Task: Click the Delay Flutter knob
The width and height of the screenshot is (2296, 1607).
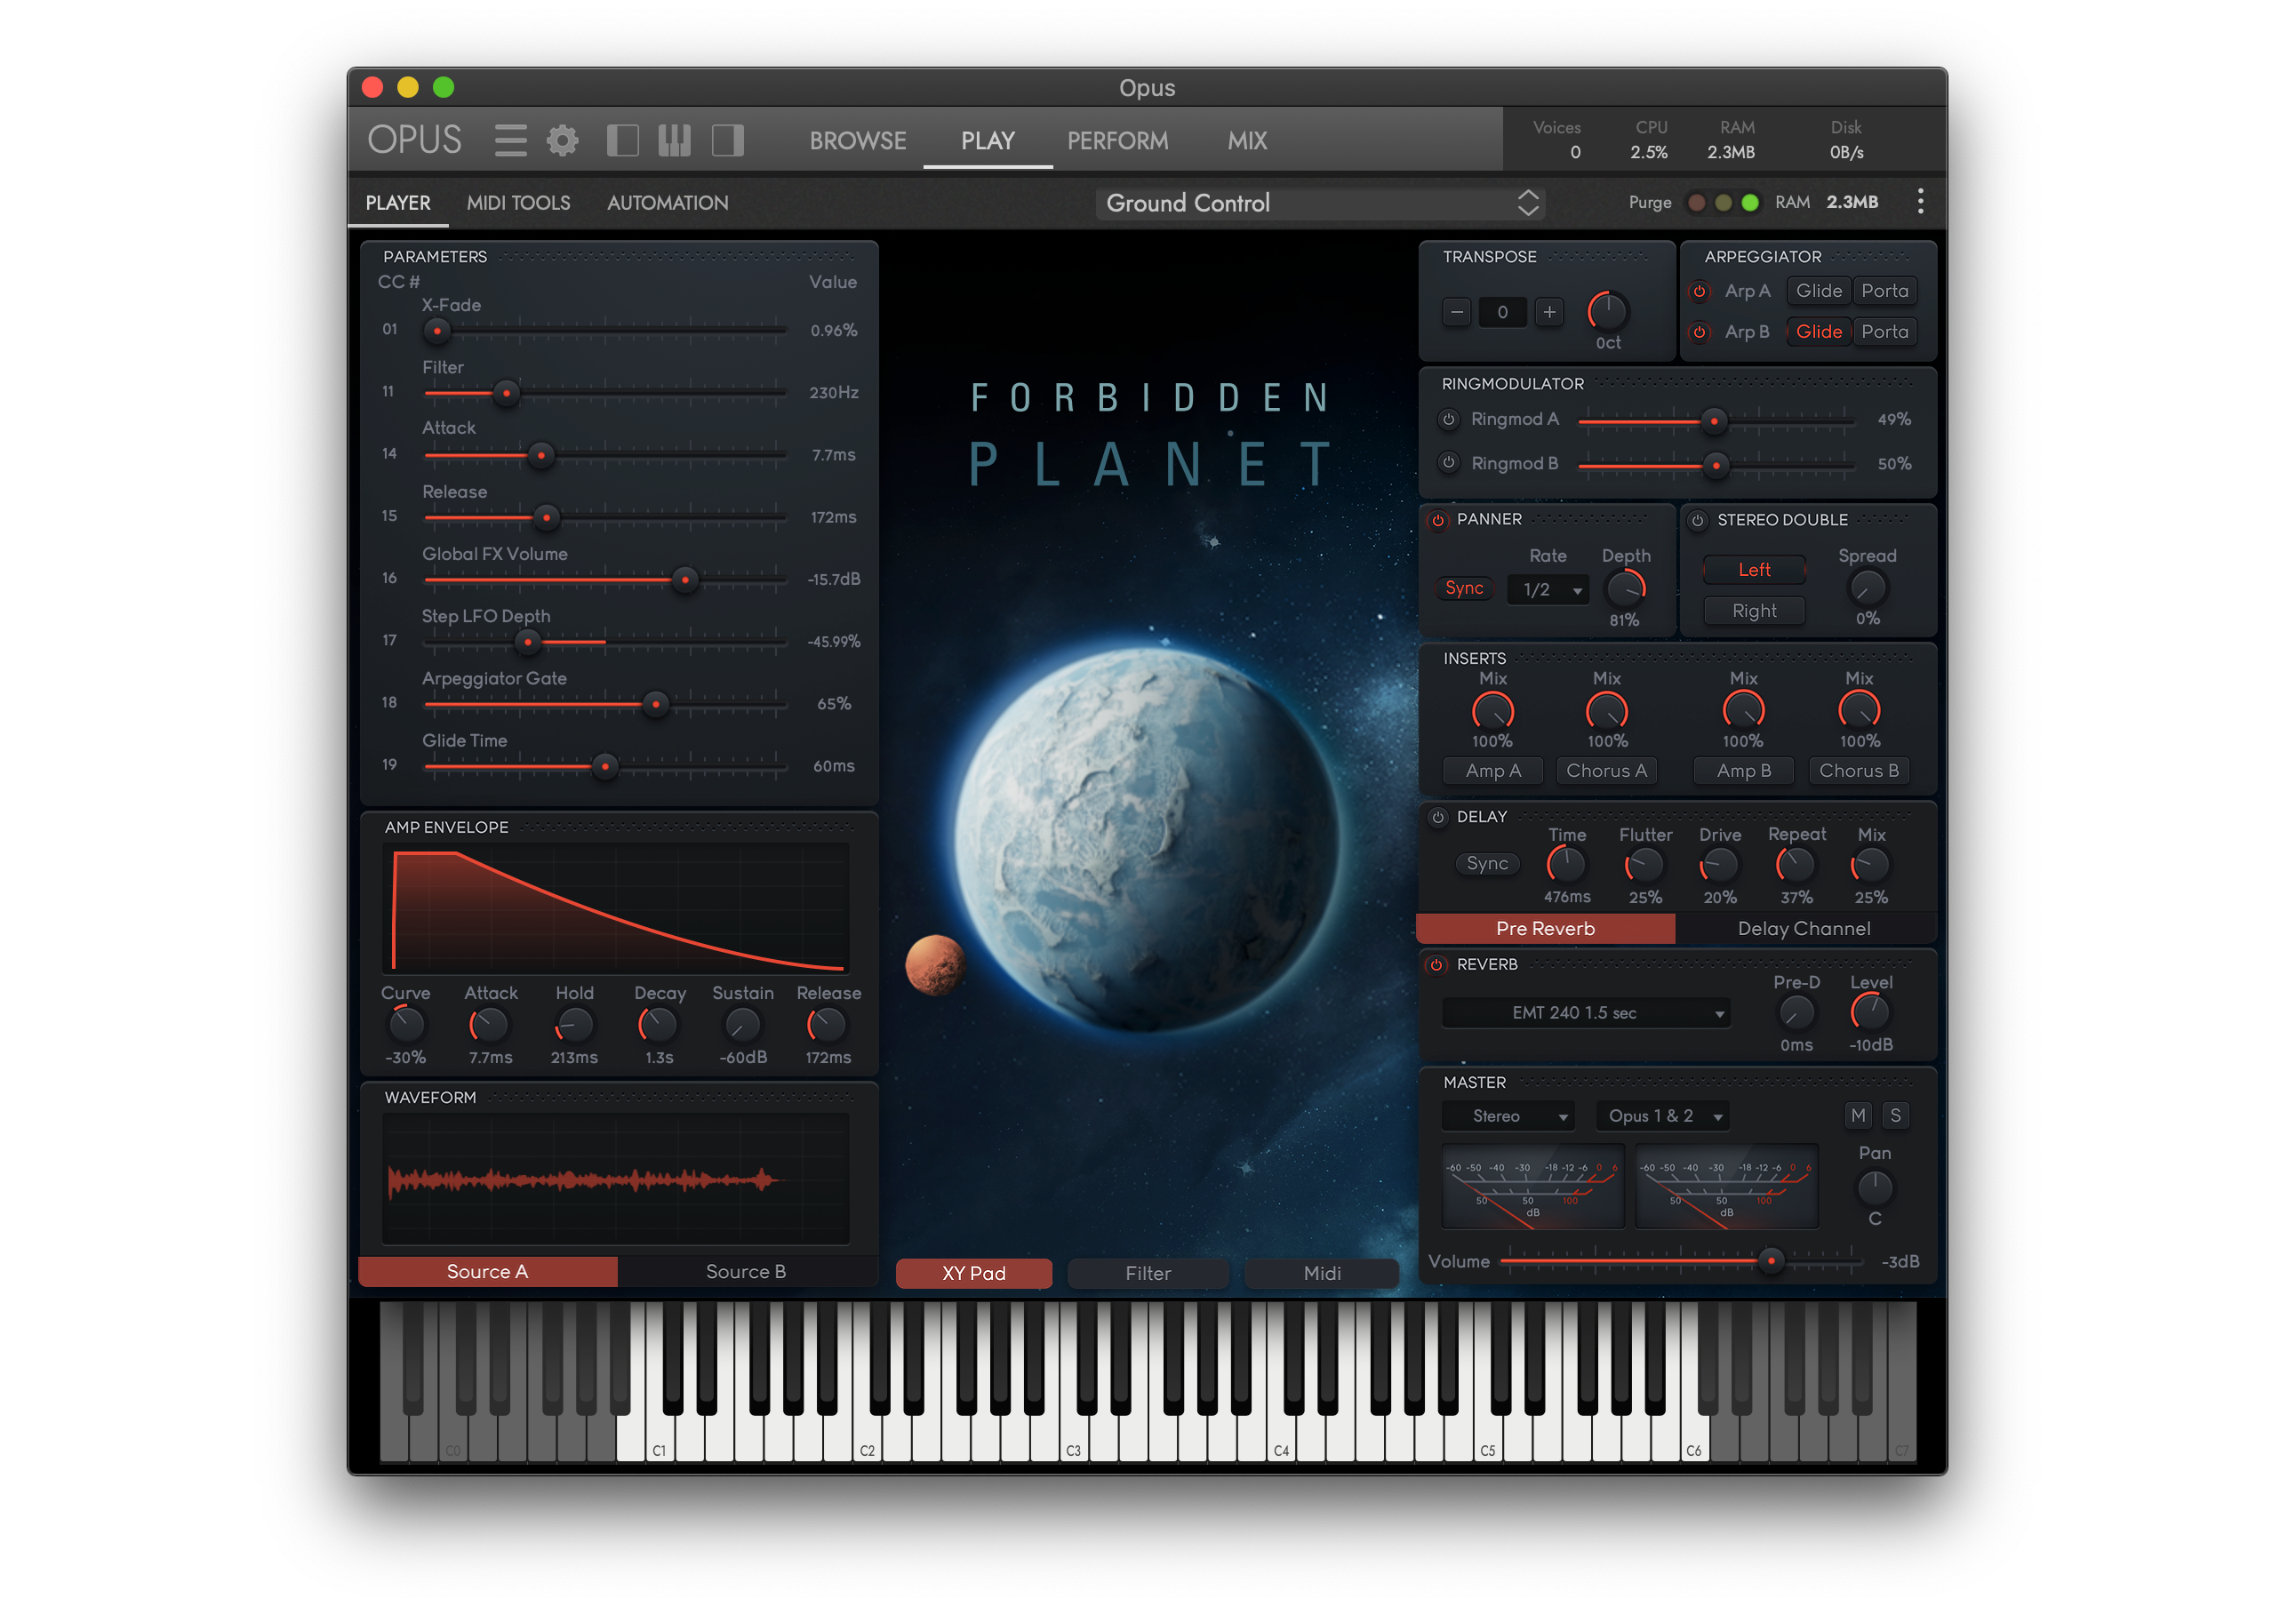Action: pos(1644,865)
